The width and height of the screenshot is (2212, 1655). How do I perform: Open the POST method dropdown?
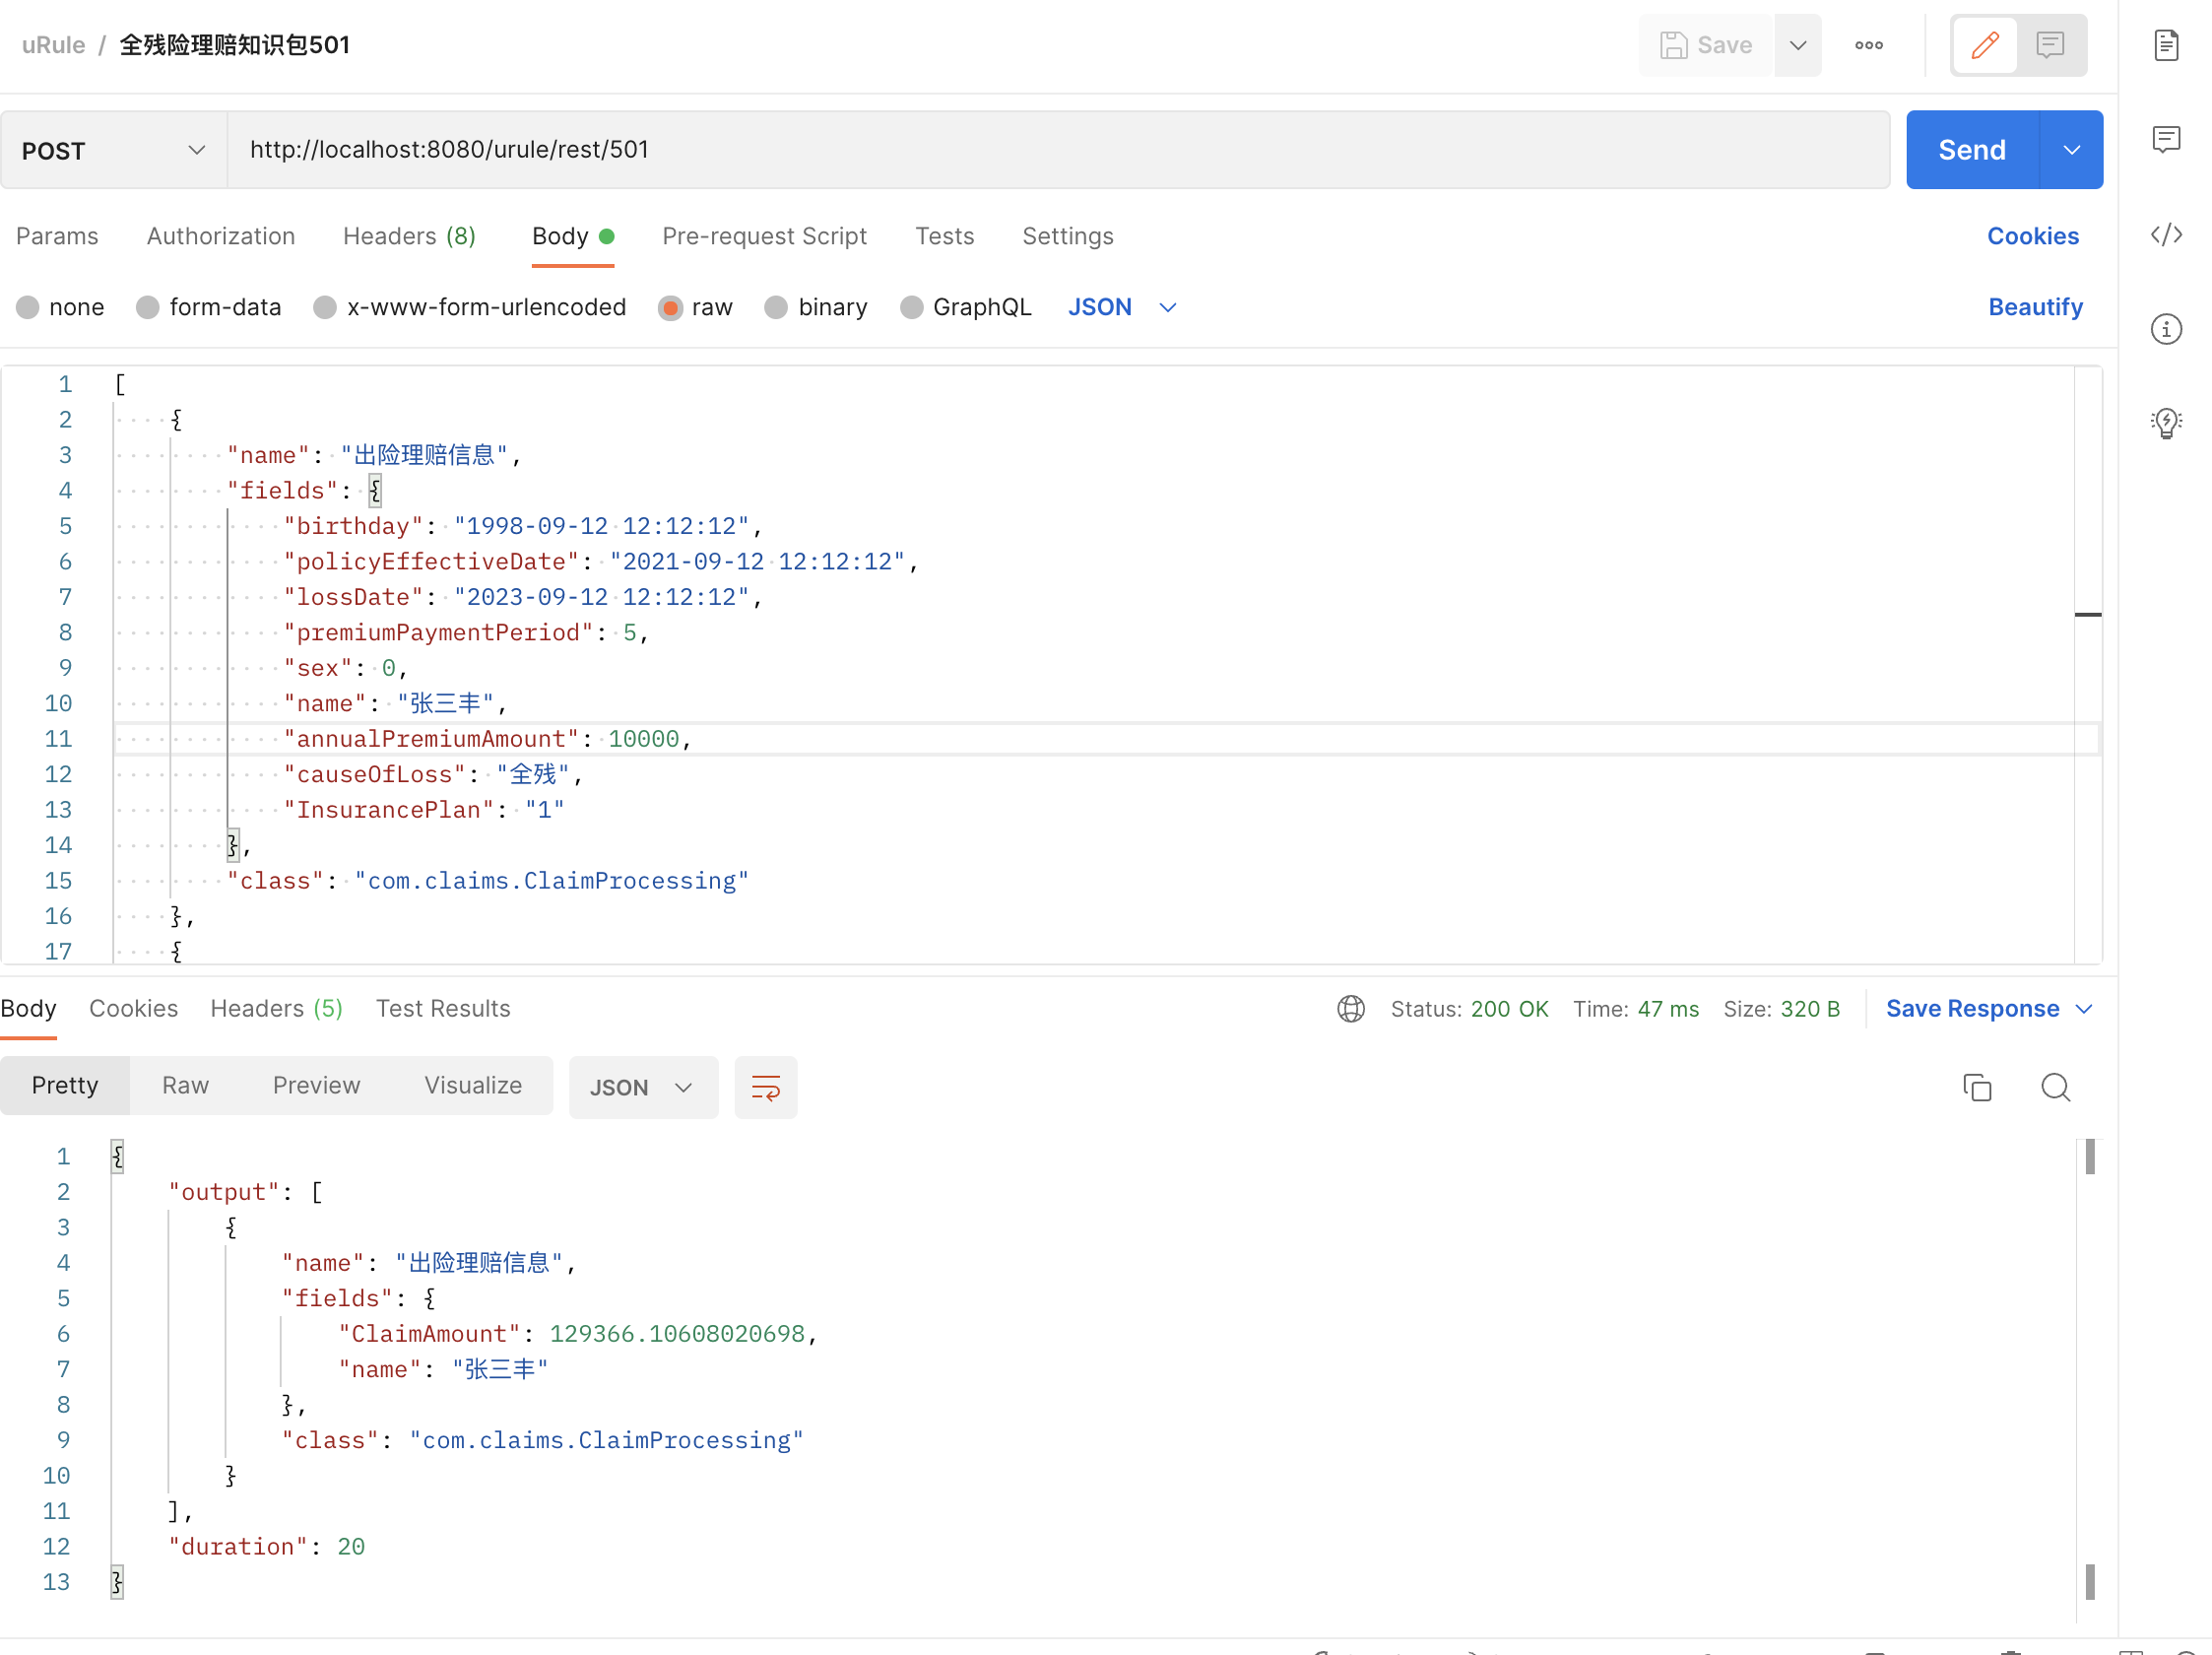tap(113, 150)
